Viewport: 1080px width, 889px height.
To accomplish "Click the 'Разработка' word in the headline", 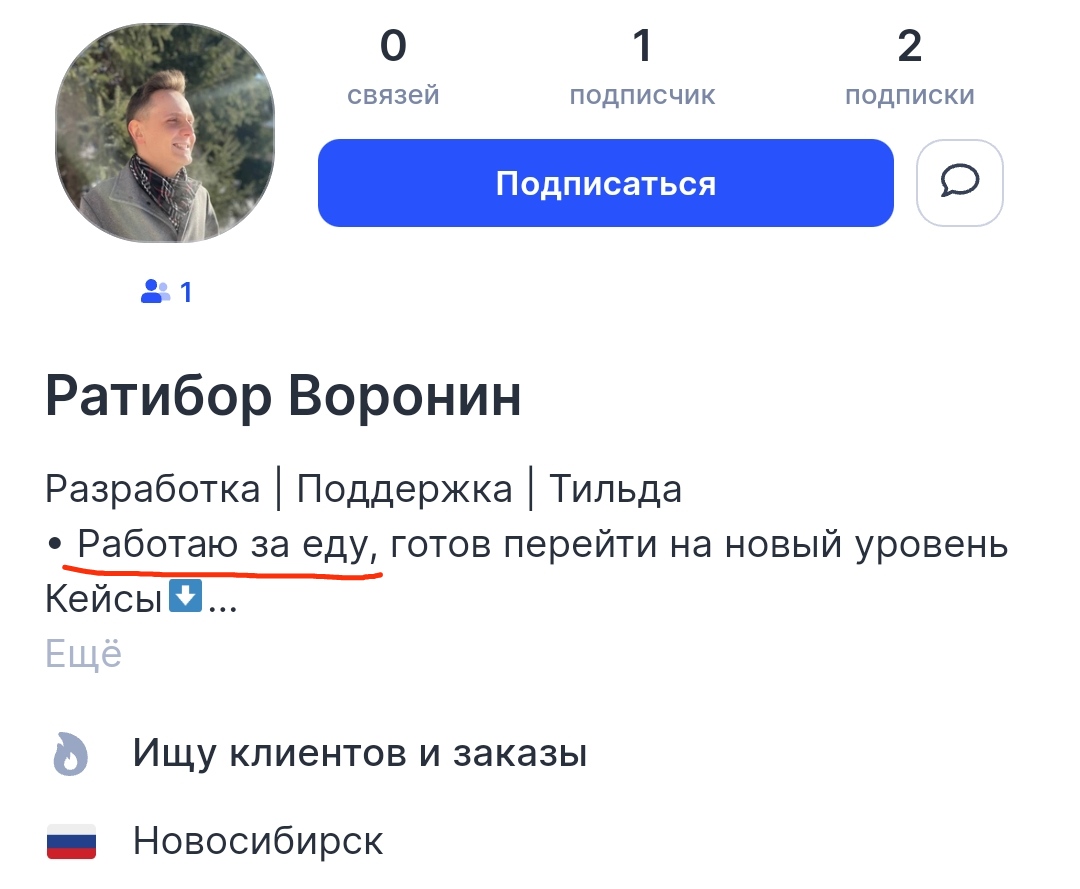I will 153,490.
